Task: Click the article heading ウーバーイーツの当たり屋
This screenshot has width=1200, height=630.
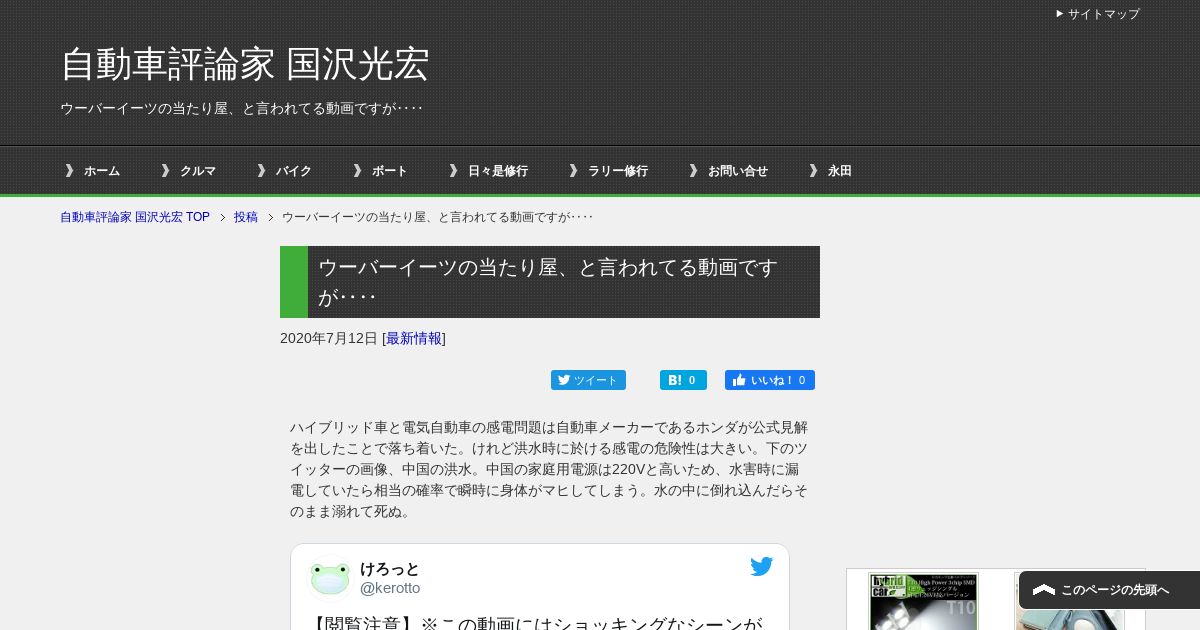Action: pos(550,282)
